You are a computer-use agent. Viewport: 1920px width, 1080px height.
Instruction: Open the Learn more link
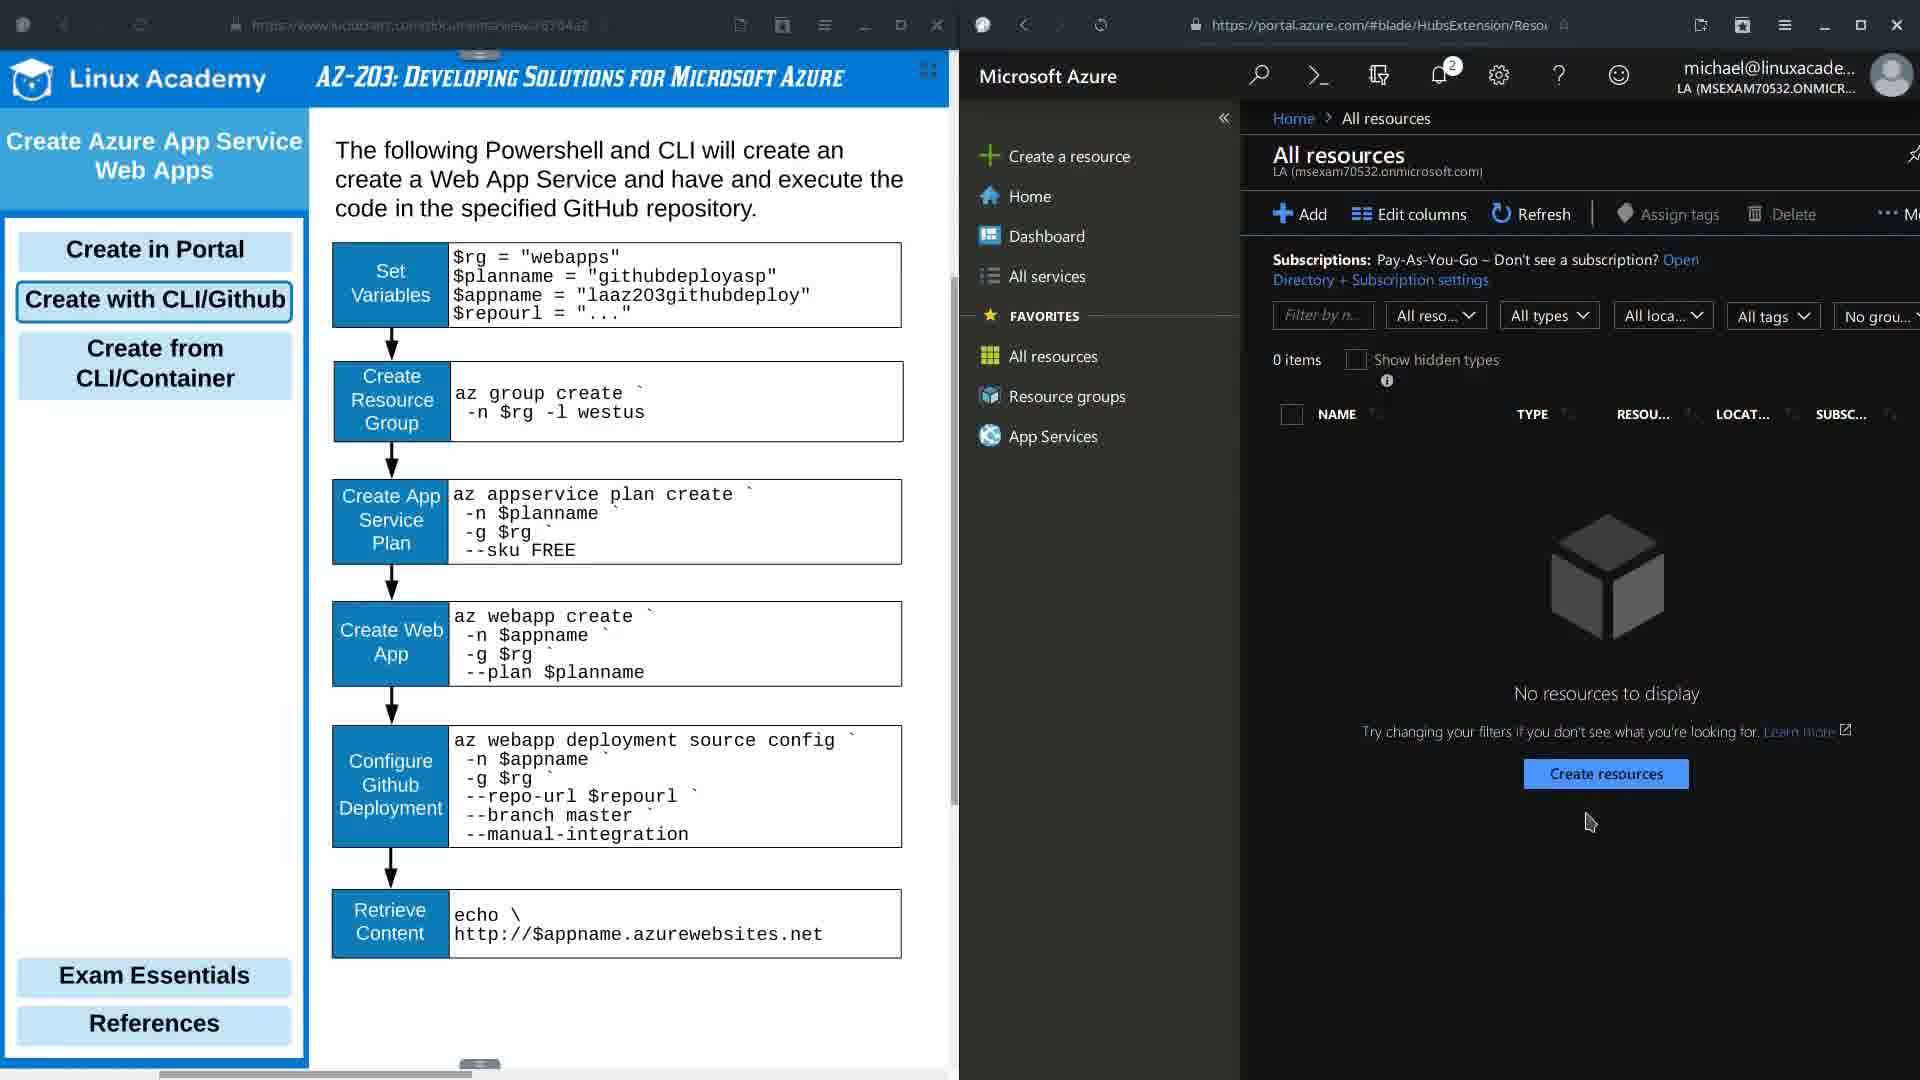tap(1798, 732)
